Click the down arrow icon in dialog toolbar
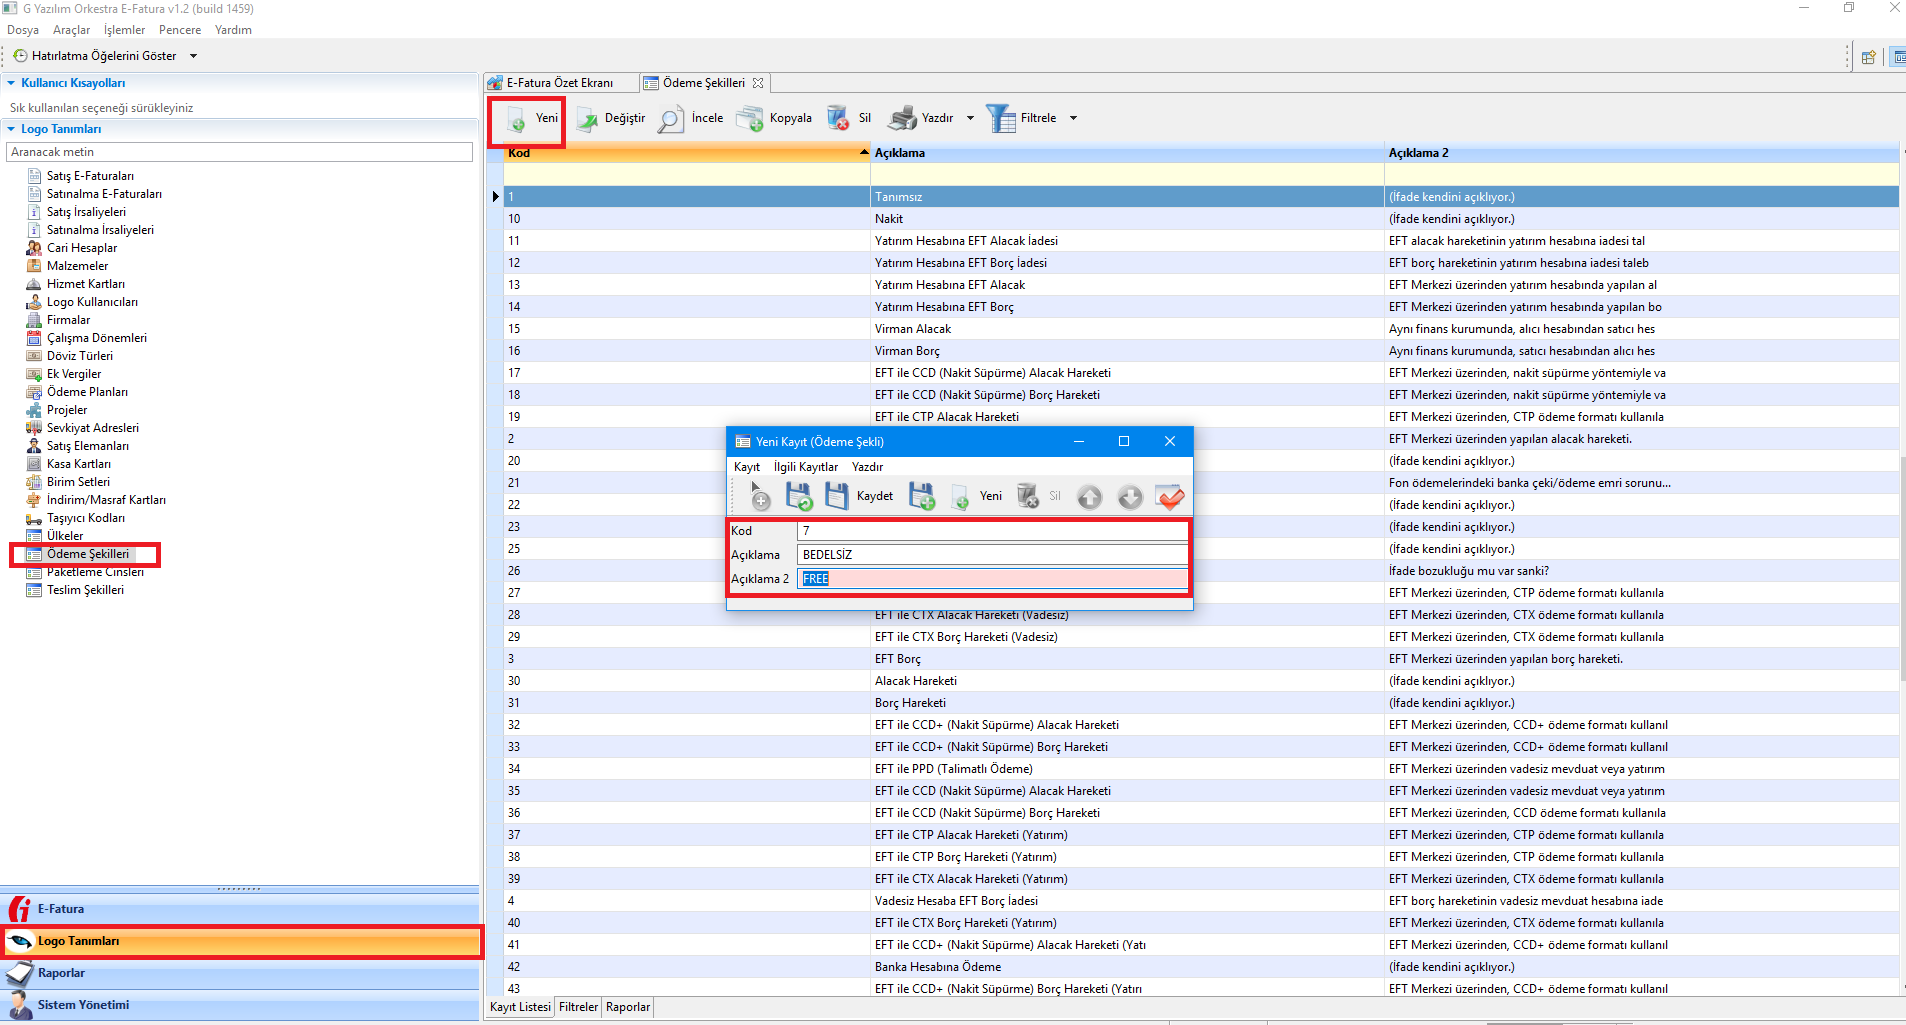The height and width of the screenshot is (1025, 1906). point(1129,496)
